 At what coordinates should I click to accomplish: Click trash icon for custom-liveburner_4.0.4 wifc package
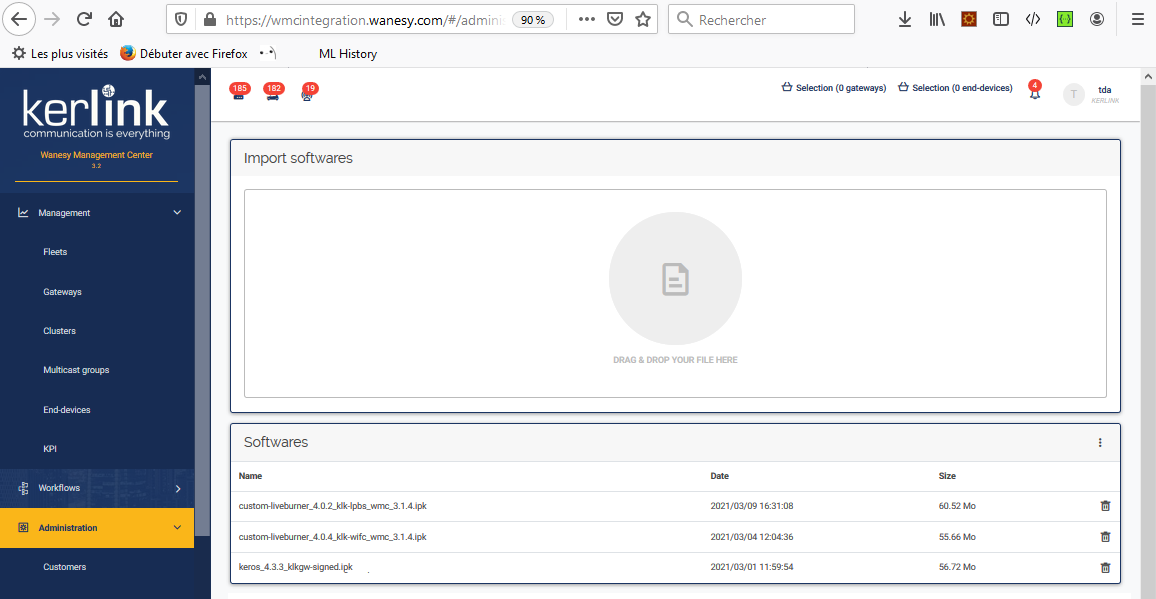coord(1105,537)
